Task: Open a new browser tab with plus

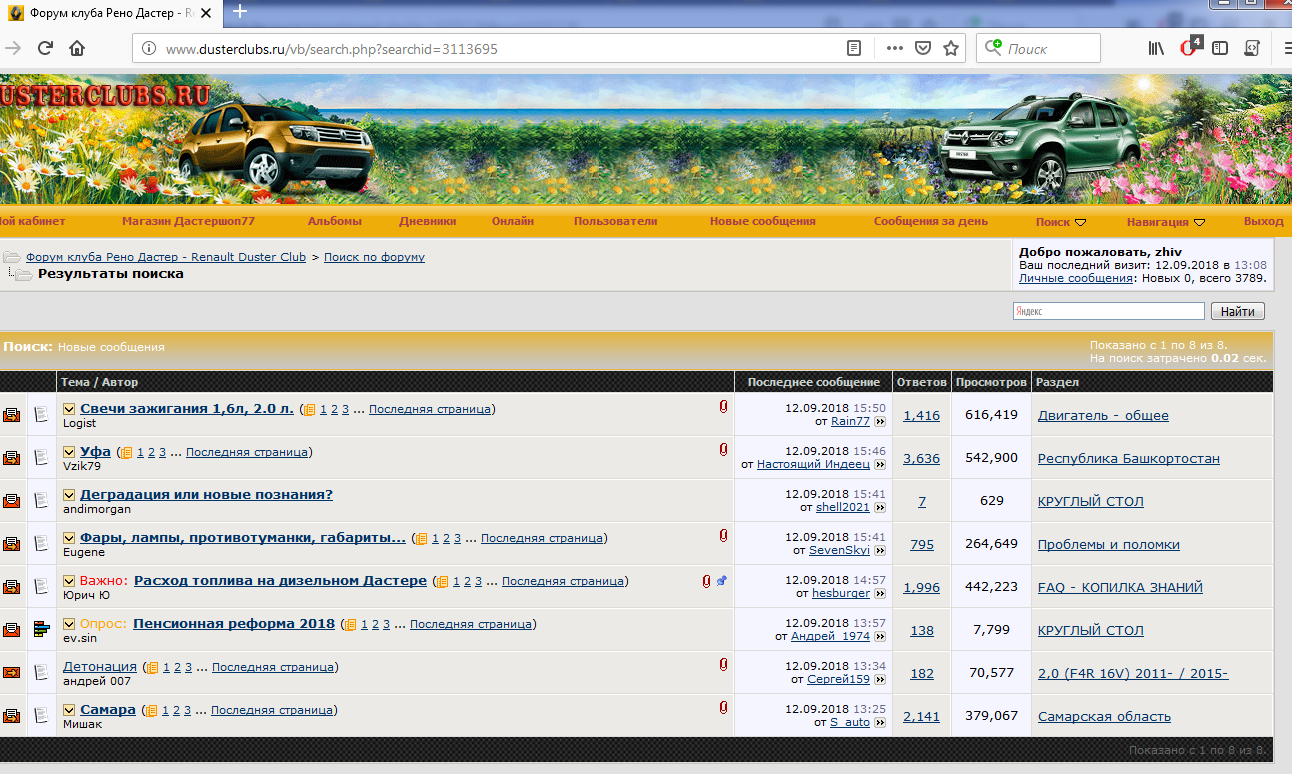Action: [x=240, y=12]
